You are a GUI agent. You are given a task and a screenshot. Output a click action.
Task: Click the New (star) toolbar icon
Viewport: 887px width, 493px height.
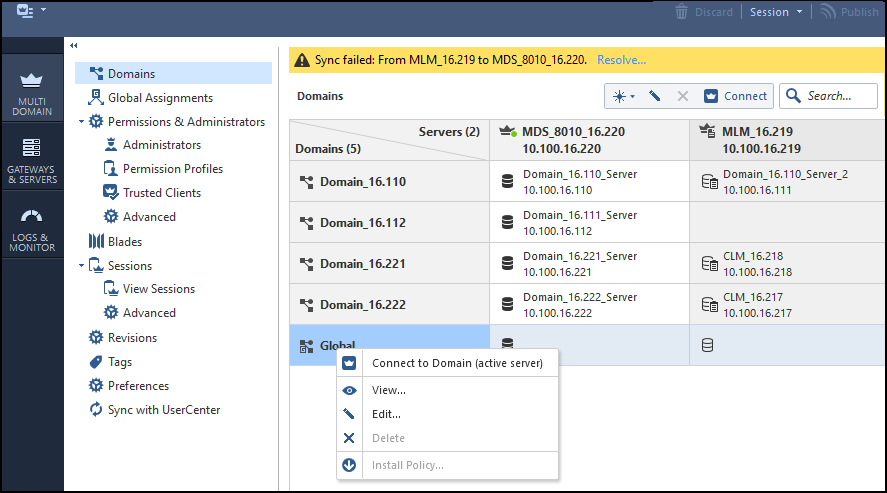624,96
